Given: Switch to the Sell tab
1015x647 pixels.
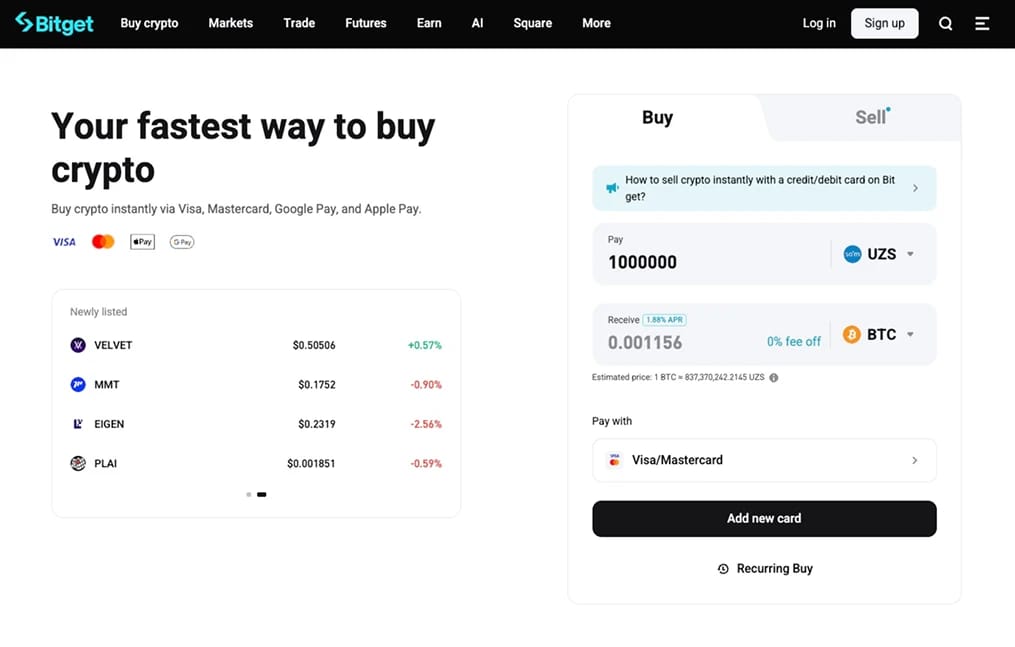Looking at the screenshot, I should [x=871, y=118].
